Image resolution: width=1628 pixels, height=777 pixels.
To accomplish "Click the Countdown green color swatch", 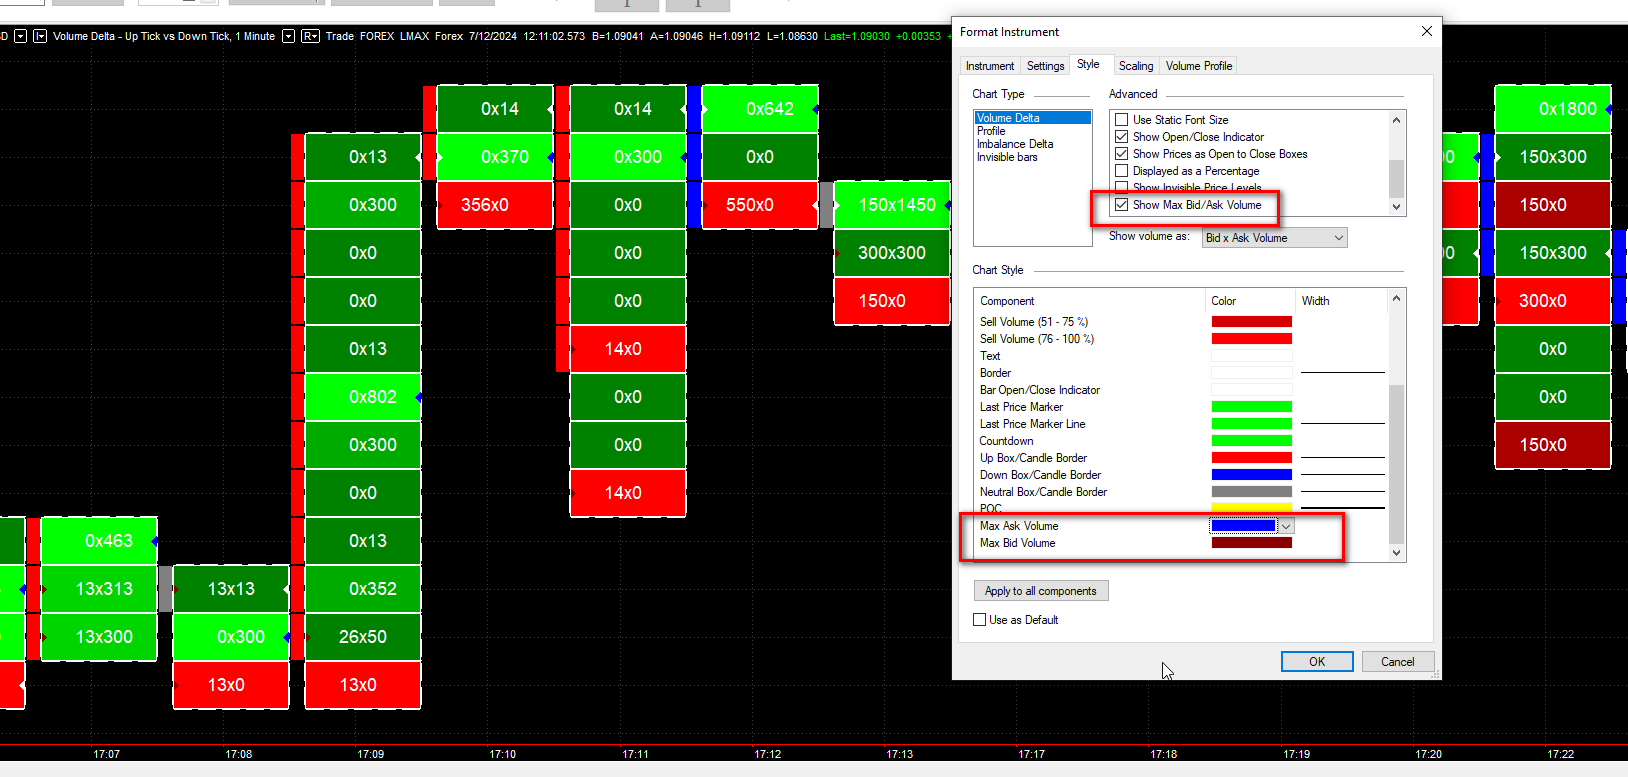I will 1251,441.
